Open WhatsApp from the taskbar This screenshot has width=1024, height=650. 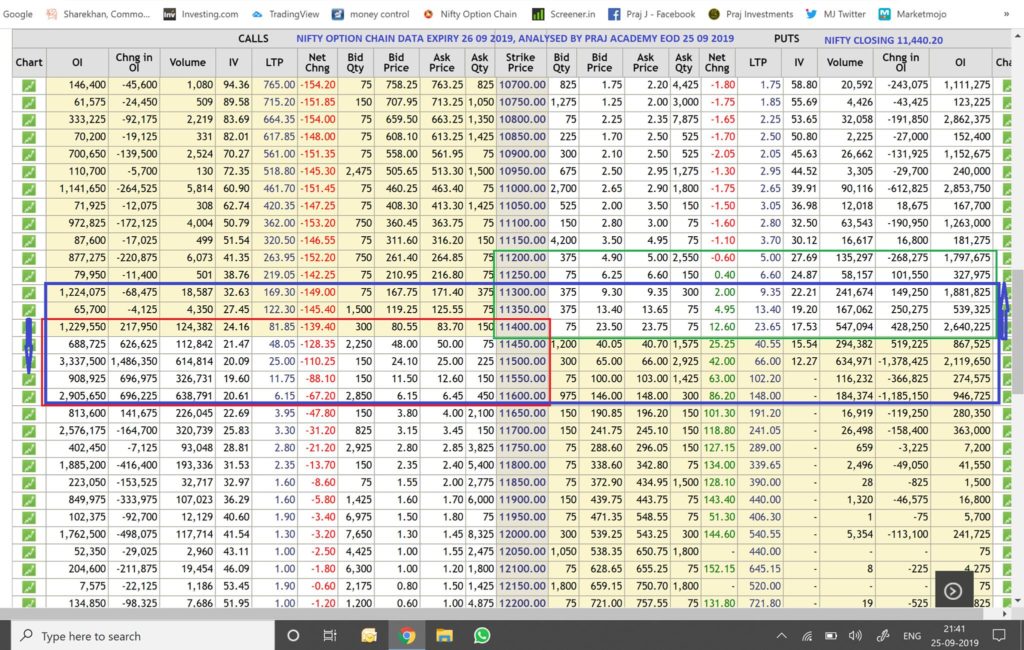point(482,635)
